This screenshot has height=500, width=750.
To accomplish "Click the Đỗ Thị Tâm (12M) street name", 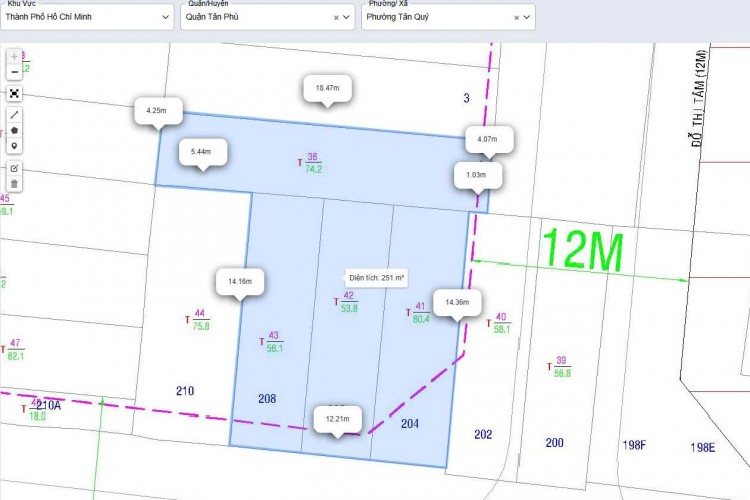I will click(699, 98).
